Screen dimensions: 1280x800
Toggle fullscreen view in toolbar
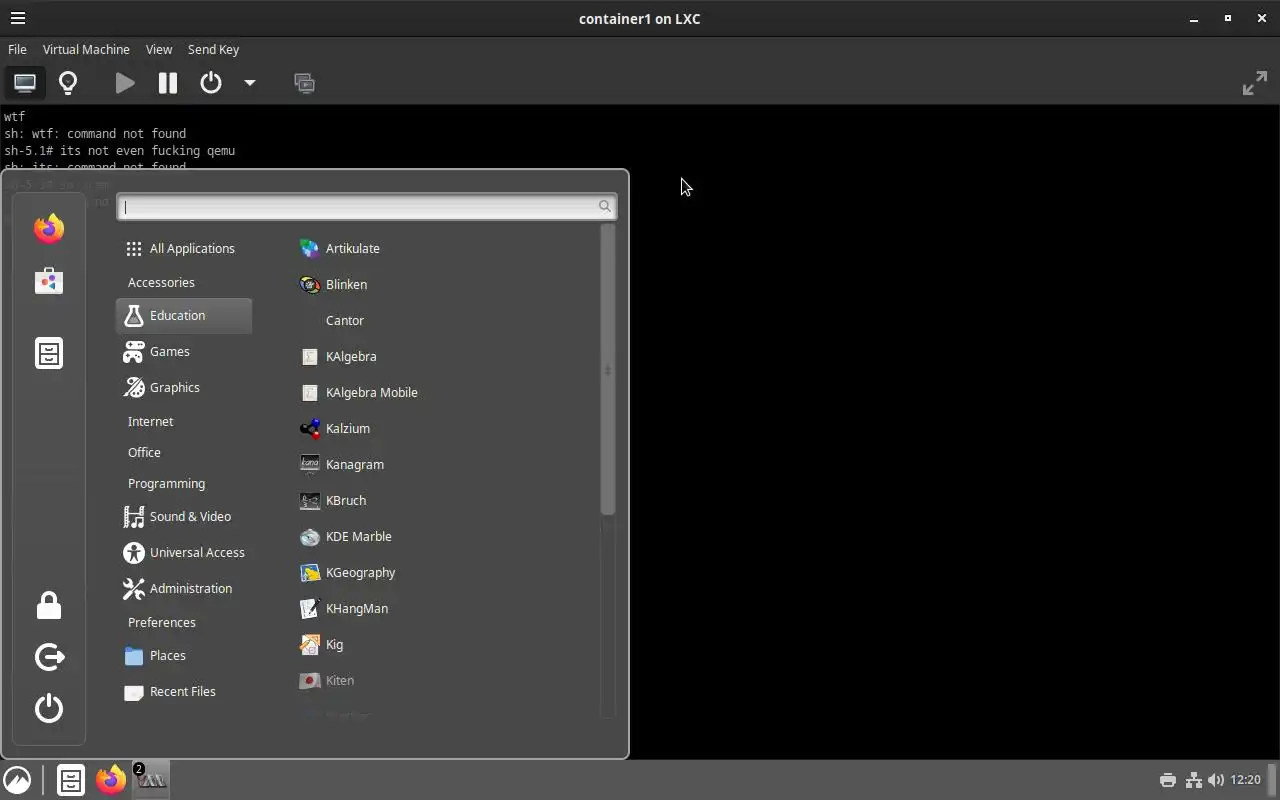pos(1254,83)
